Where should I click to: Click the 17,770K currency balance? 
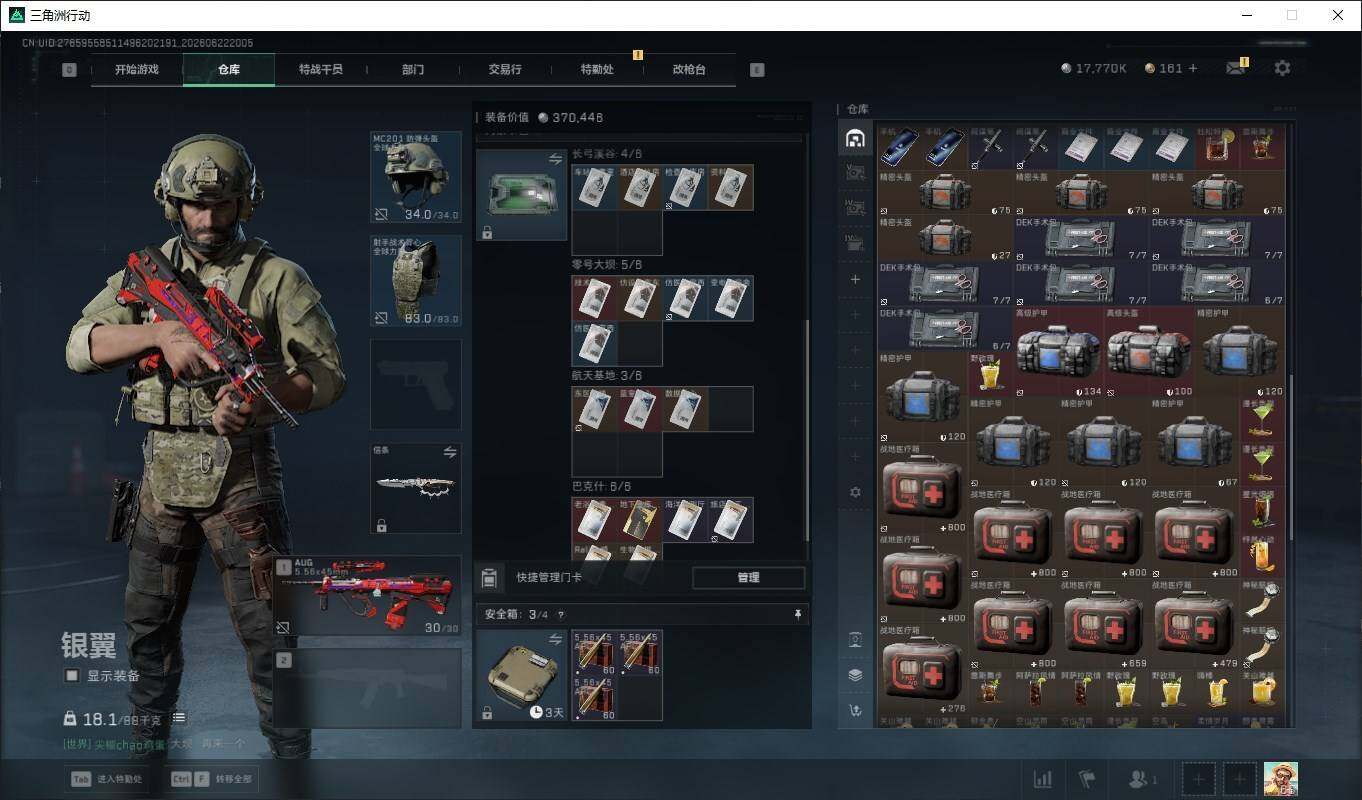pos(1094,68)
